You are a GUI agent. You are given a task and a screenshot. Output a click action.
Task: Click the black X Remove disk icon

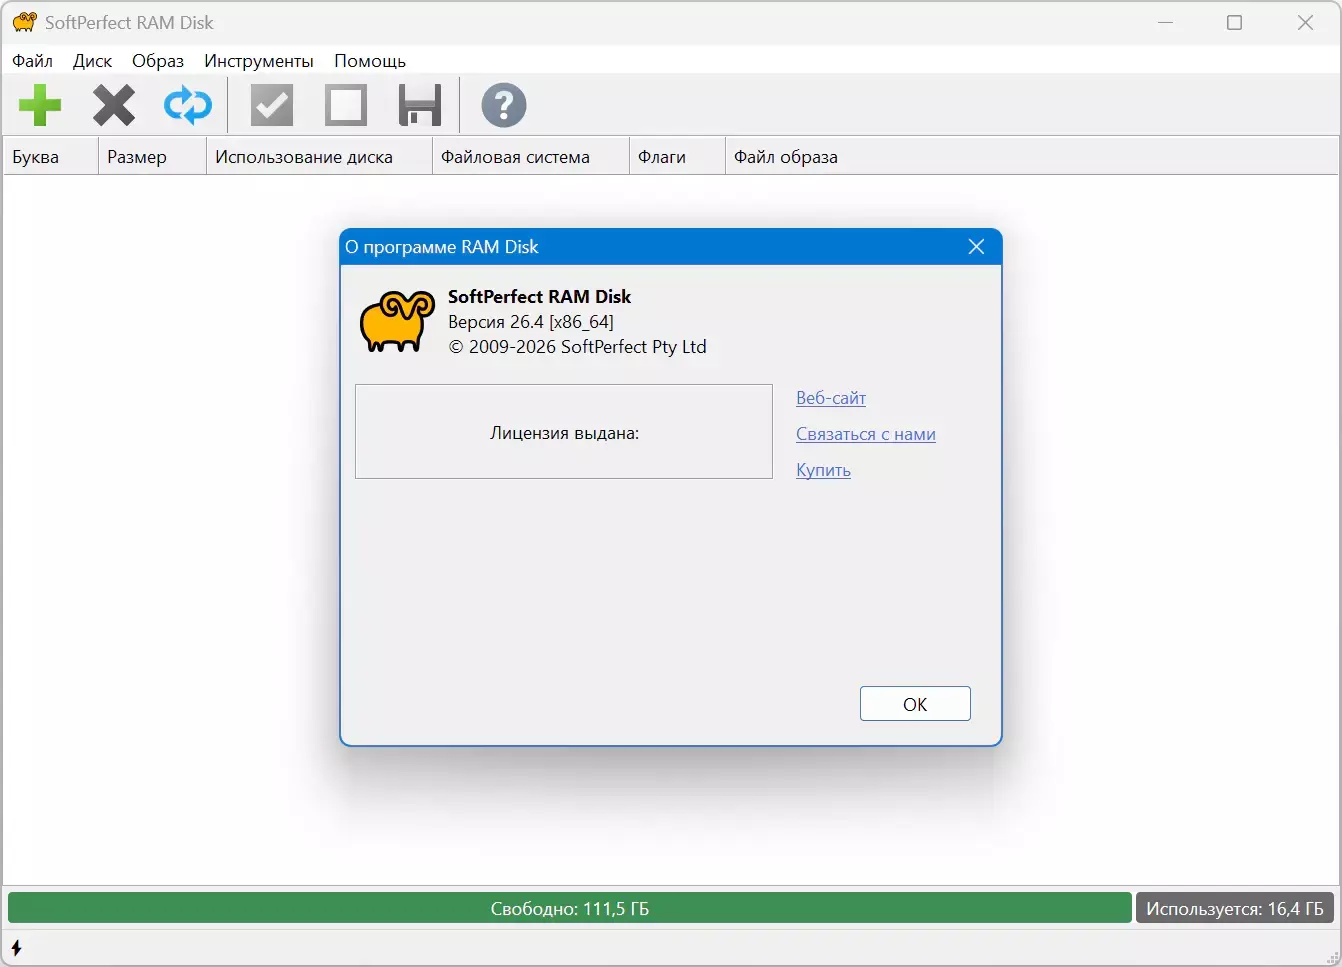114,105
